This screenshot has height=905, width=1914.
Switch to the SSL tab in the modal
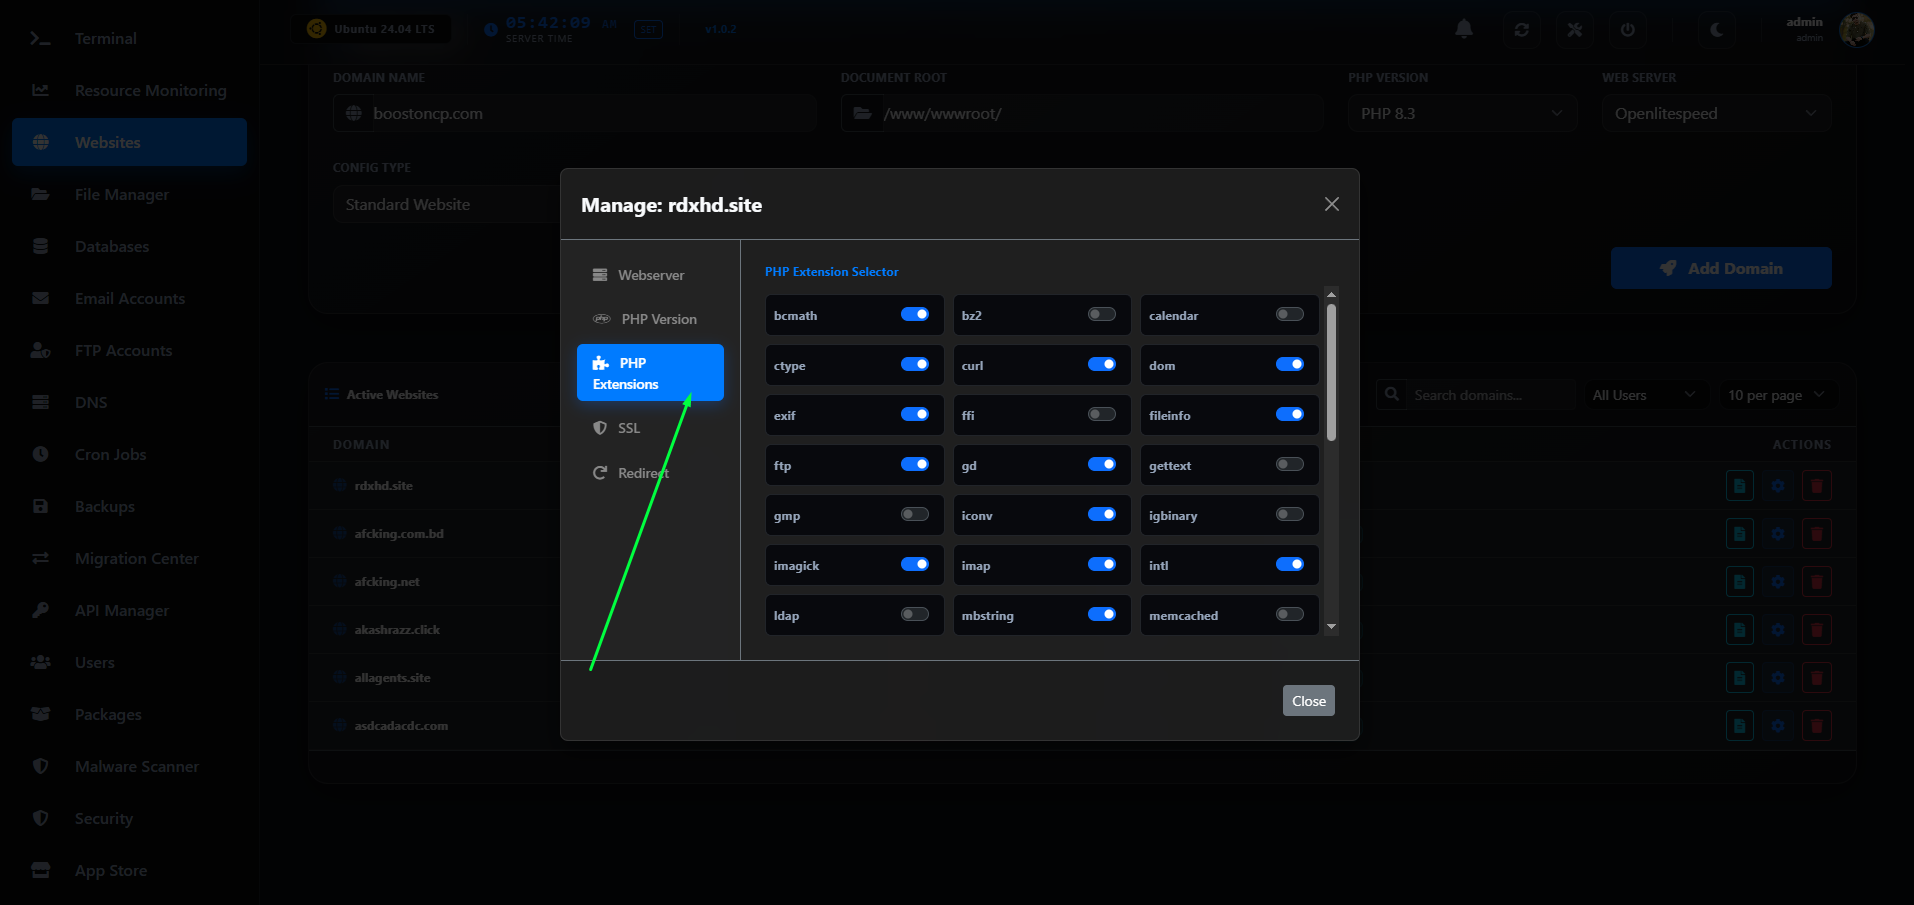[628, 427]
